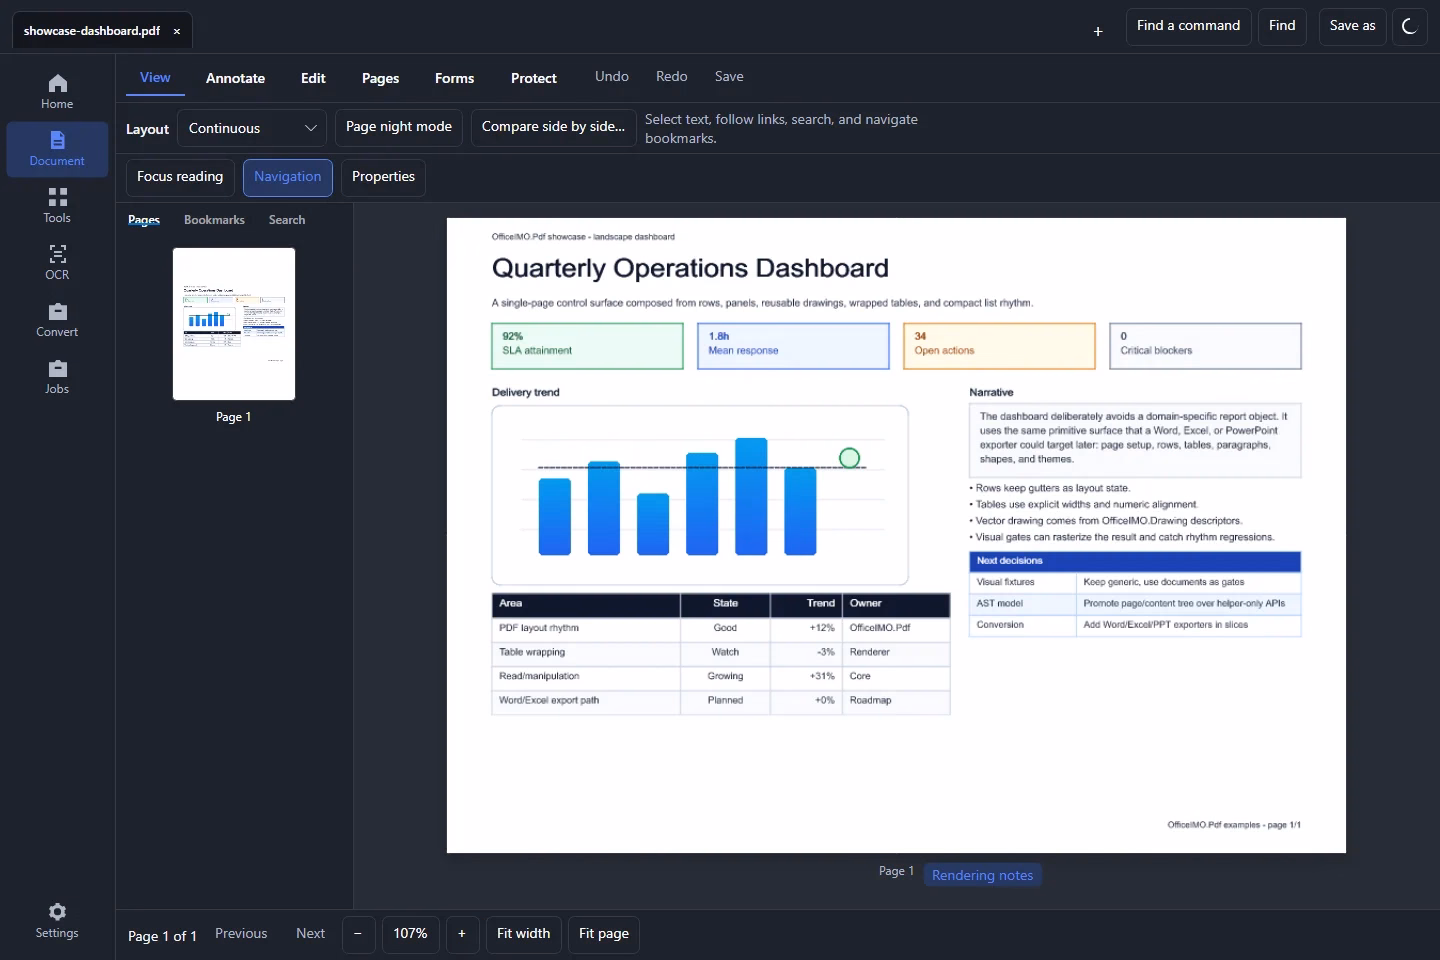Viewport: 1440px width, 960px height.
Task: Toggle Focus reading mode
Action: click(x=180, y=177)
